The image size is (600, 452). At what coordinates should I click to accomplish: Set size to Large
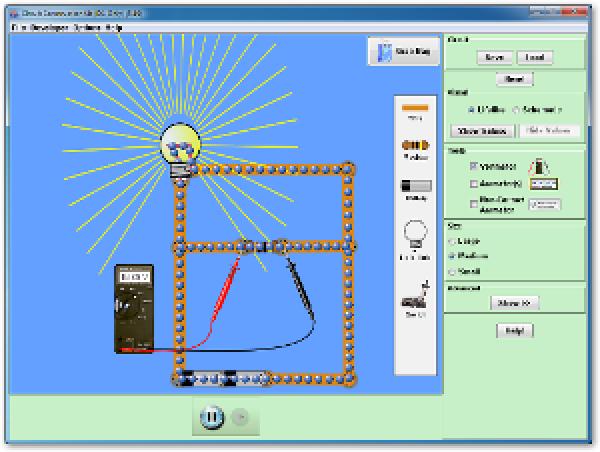pyautogui.click(x=452, y=241)
